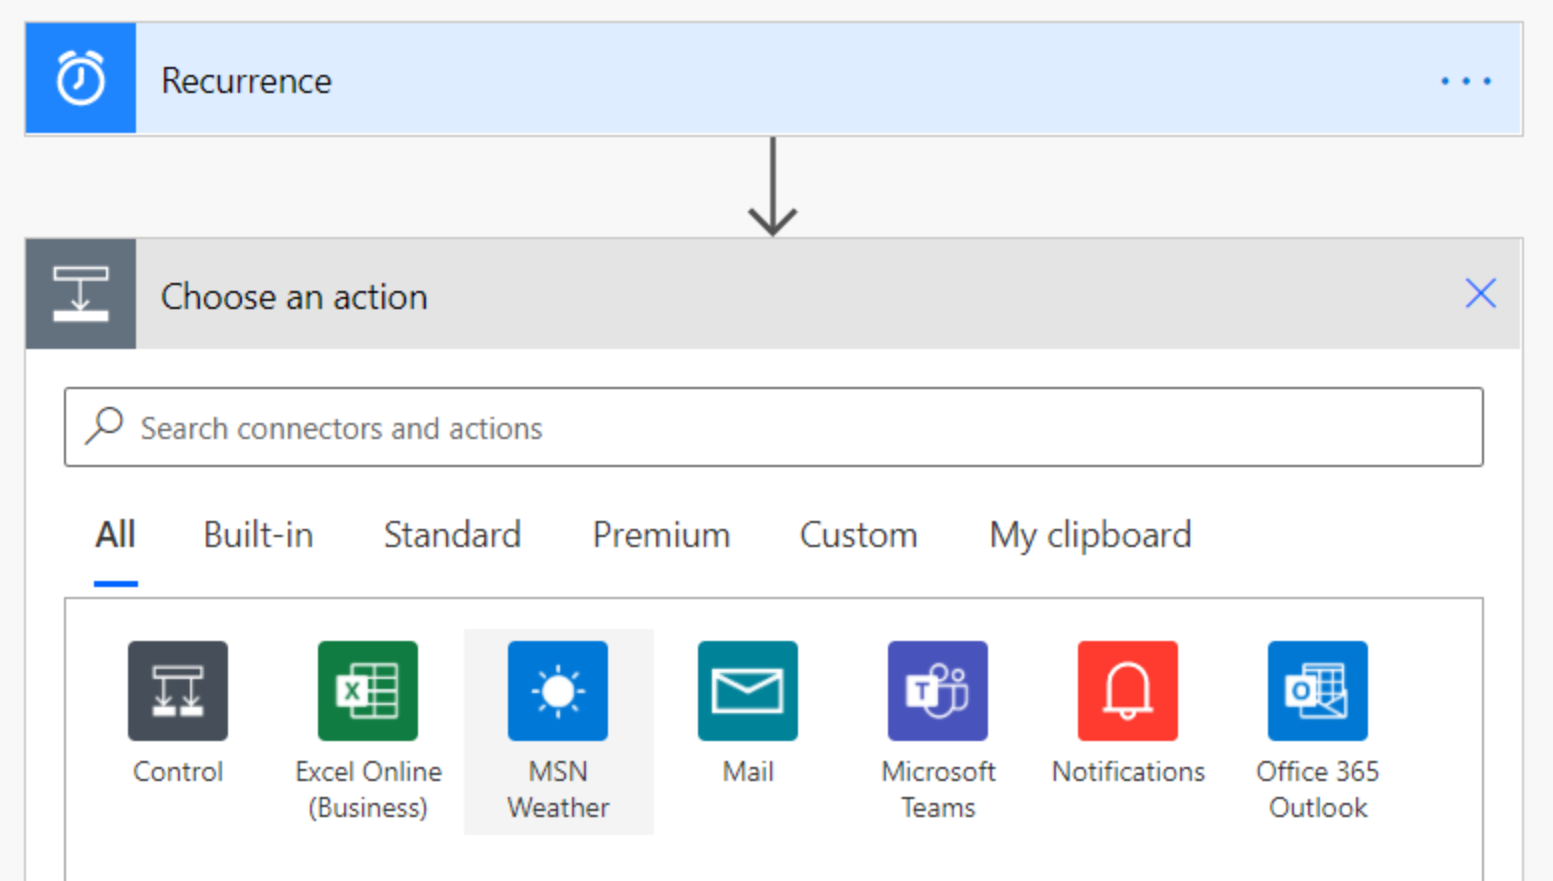Screen dimensions: 1553x881
Task: Open the Recurrence ellipsis menu
Action: 1466,80
